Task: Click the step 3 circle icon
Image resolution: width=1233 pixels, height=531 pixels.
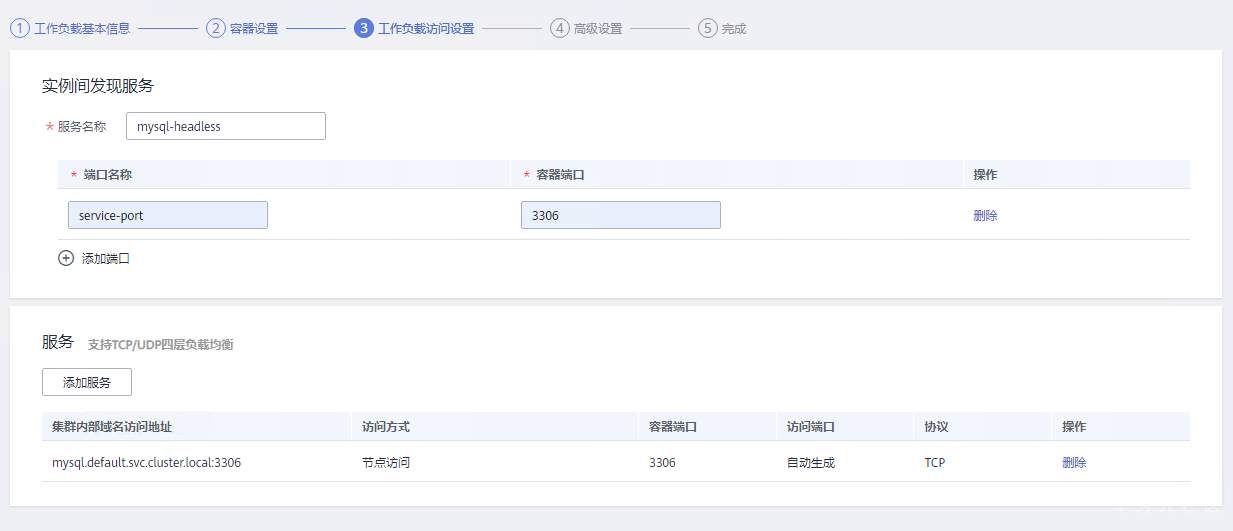Action: click(x=363, y=28)
